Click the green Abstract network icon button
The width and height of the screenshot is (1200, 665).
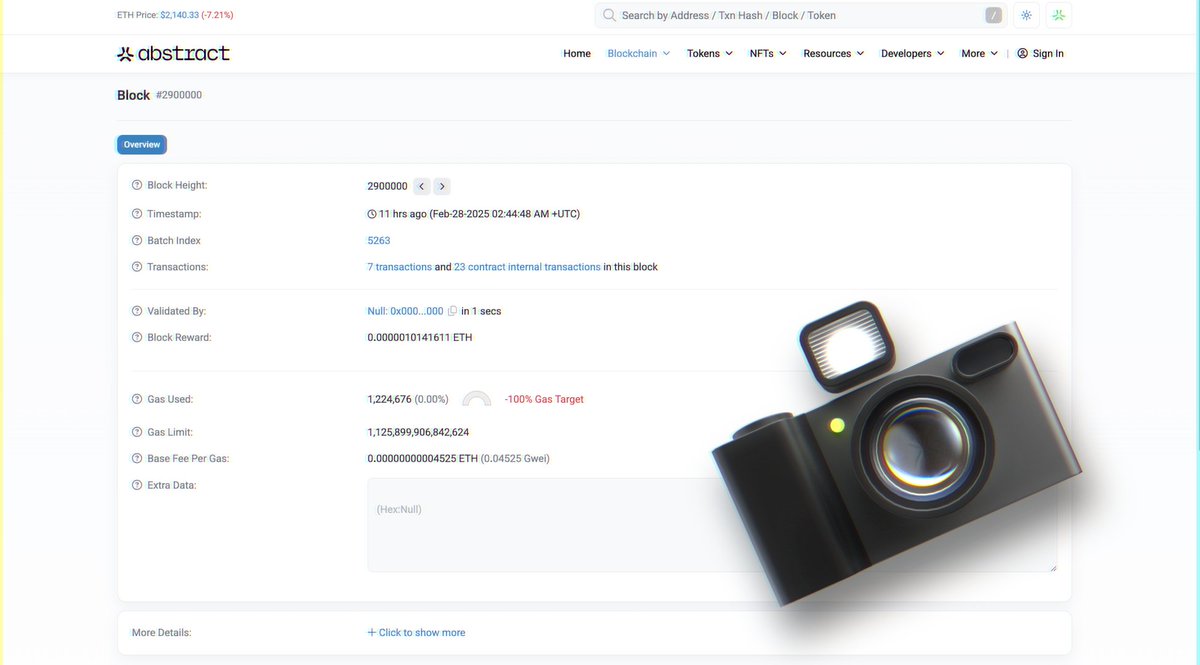(1059, 15)
